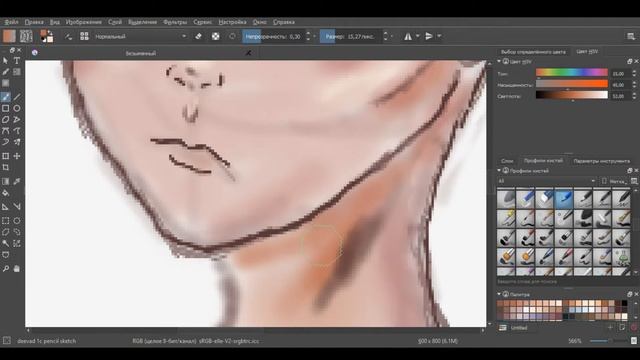Click the saturation slider bar
The height and width of the screenshot is (360, 640).
[571, 84]
